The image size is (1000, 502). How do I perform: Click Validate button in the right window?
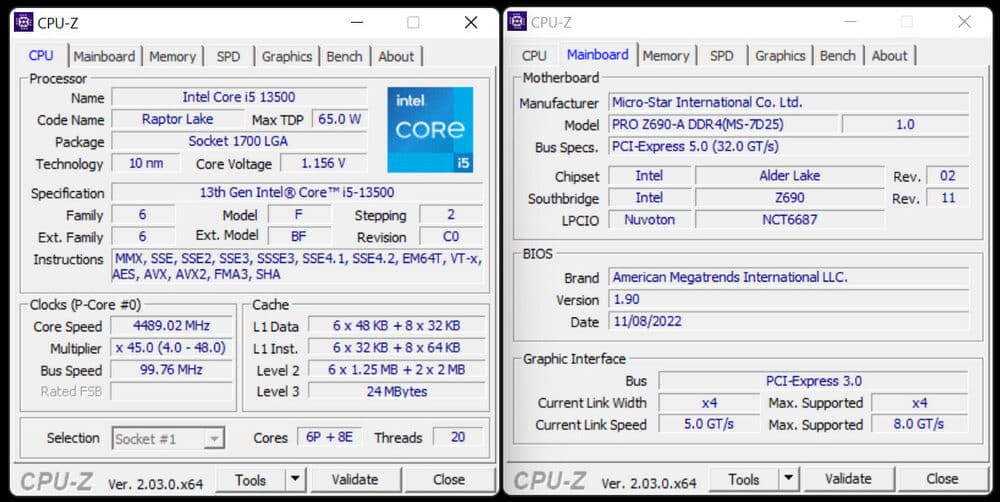tap(848, 479)
